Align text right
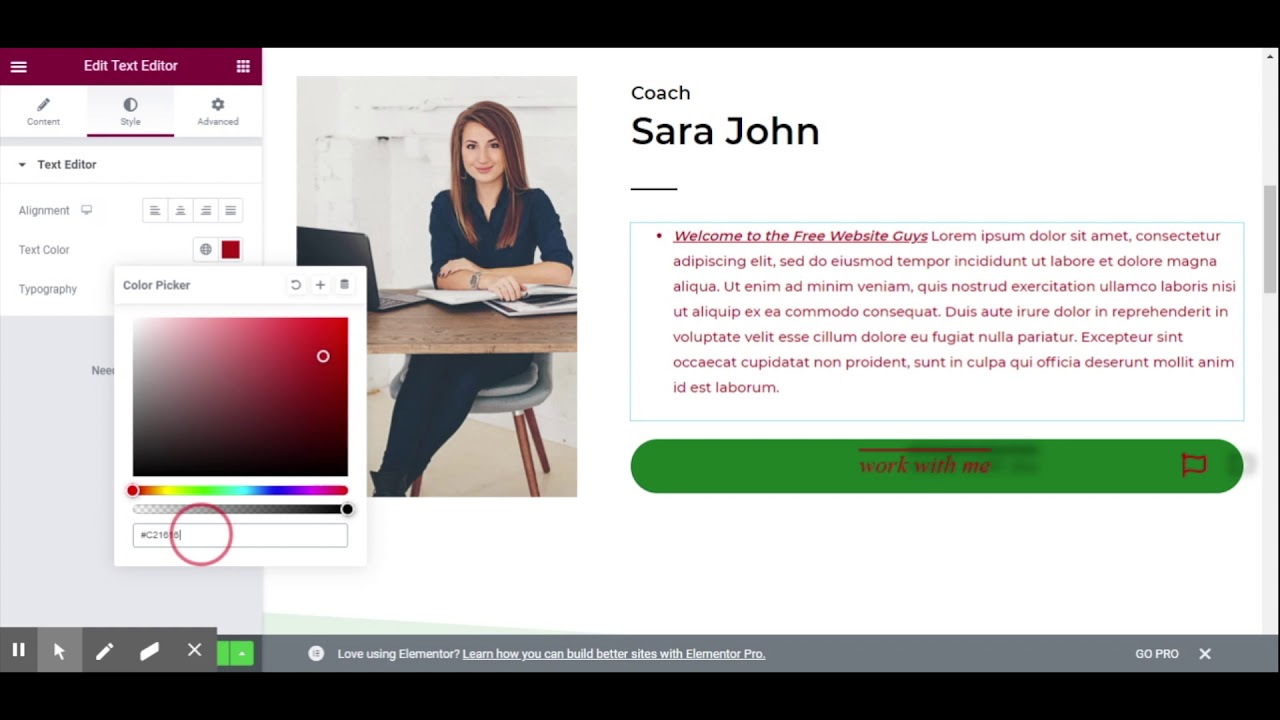The width and height of the screenshot is (1280, 720). coord(206,210)
